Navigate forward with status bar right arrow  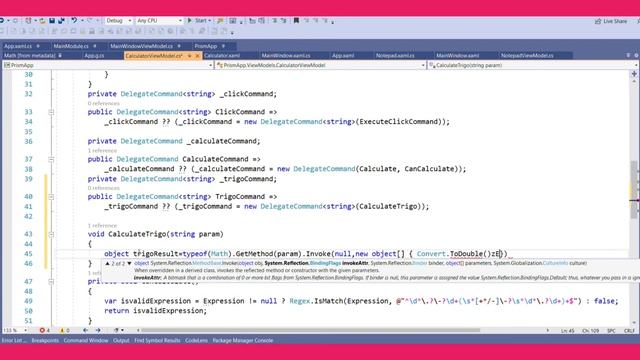pyautogui.click(x=98, y=330)
